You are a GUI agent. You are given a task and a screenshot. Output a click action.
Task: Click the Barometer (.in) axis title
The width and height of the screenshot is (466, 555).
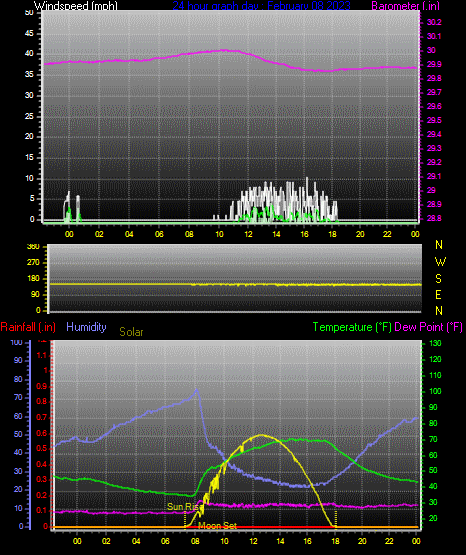[405, 6]
